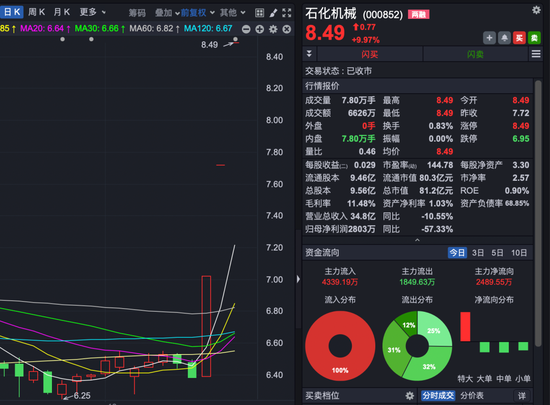This screenshot has height=405, width=550.
Task: Click the stock code (000852)
Action: click(x=383, y=15)
